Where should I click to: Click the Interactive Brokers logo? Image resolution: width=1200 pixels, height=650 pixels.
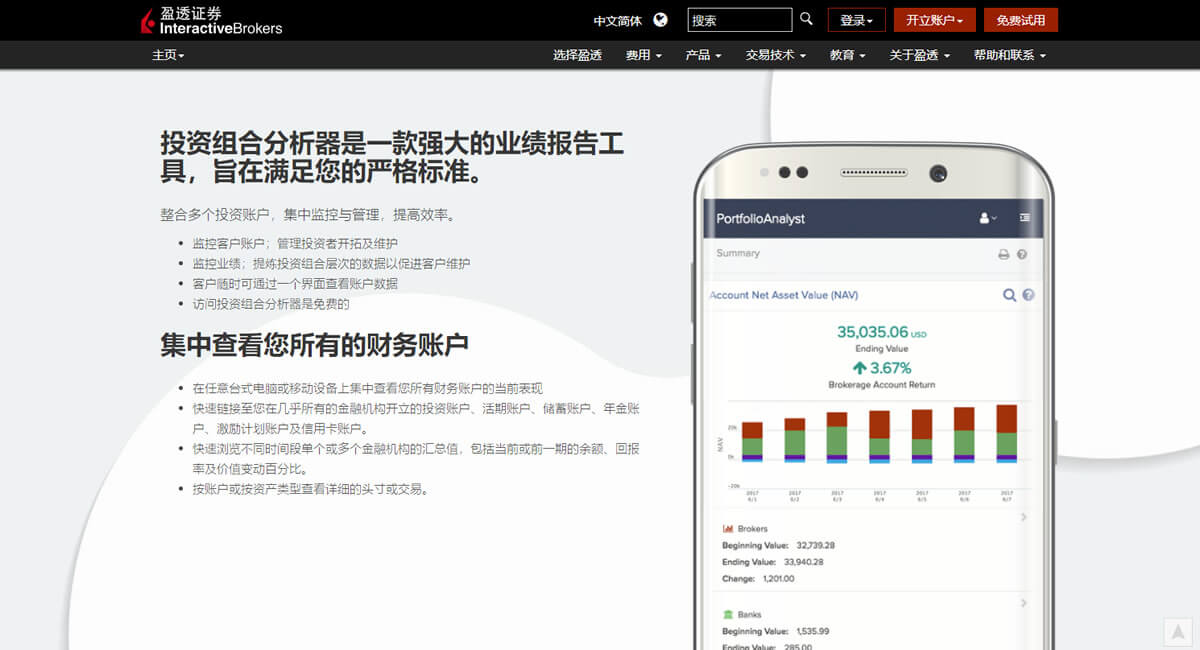[211, 21]
